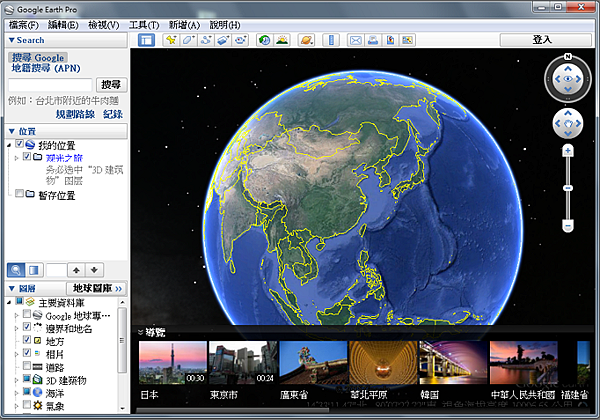The height and width of the screenshot is (420, 600).
Task: Move down arrow on the hand joystick
Action: tap(568, 133)
